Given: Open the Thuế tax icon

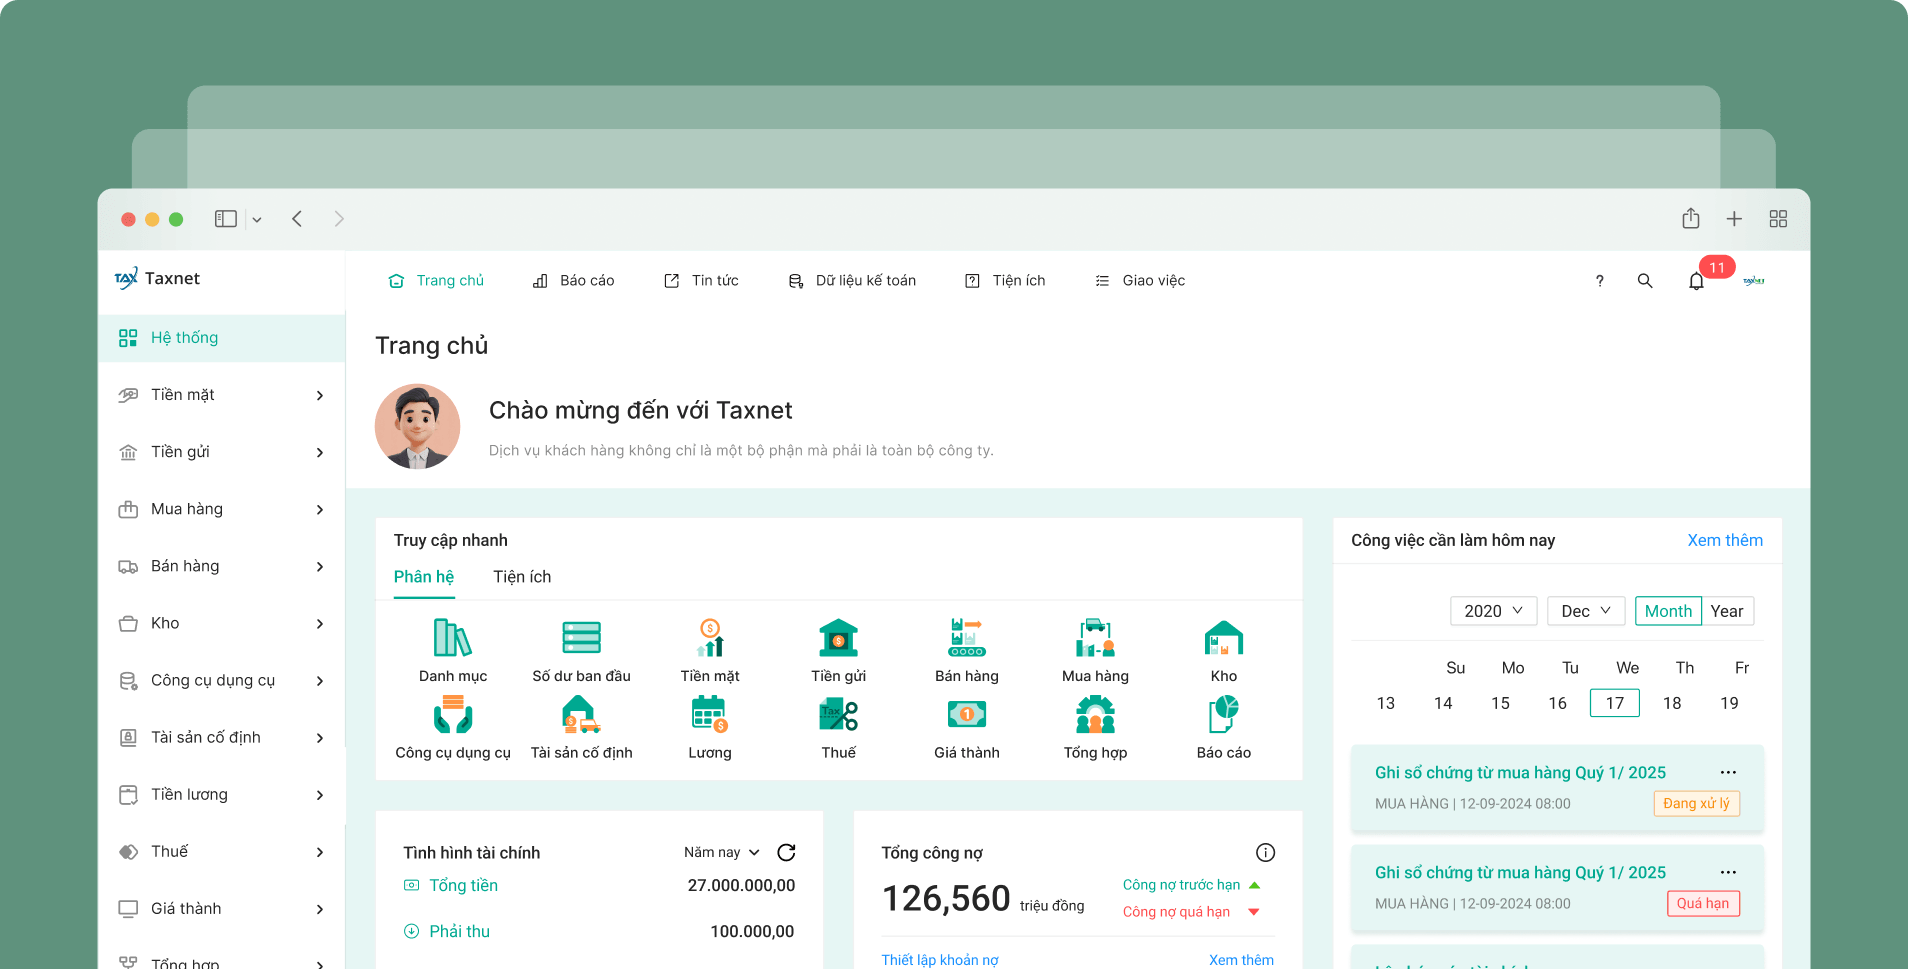Looking at the screenshot, I should coord(838,715).
